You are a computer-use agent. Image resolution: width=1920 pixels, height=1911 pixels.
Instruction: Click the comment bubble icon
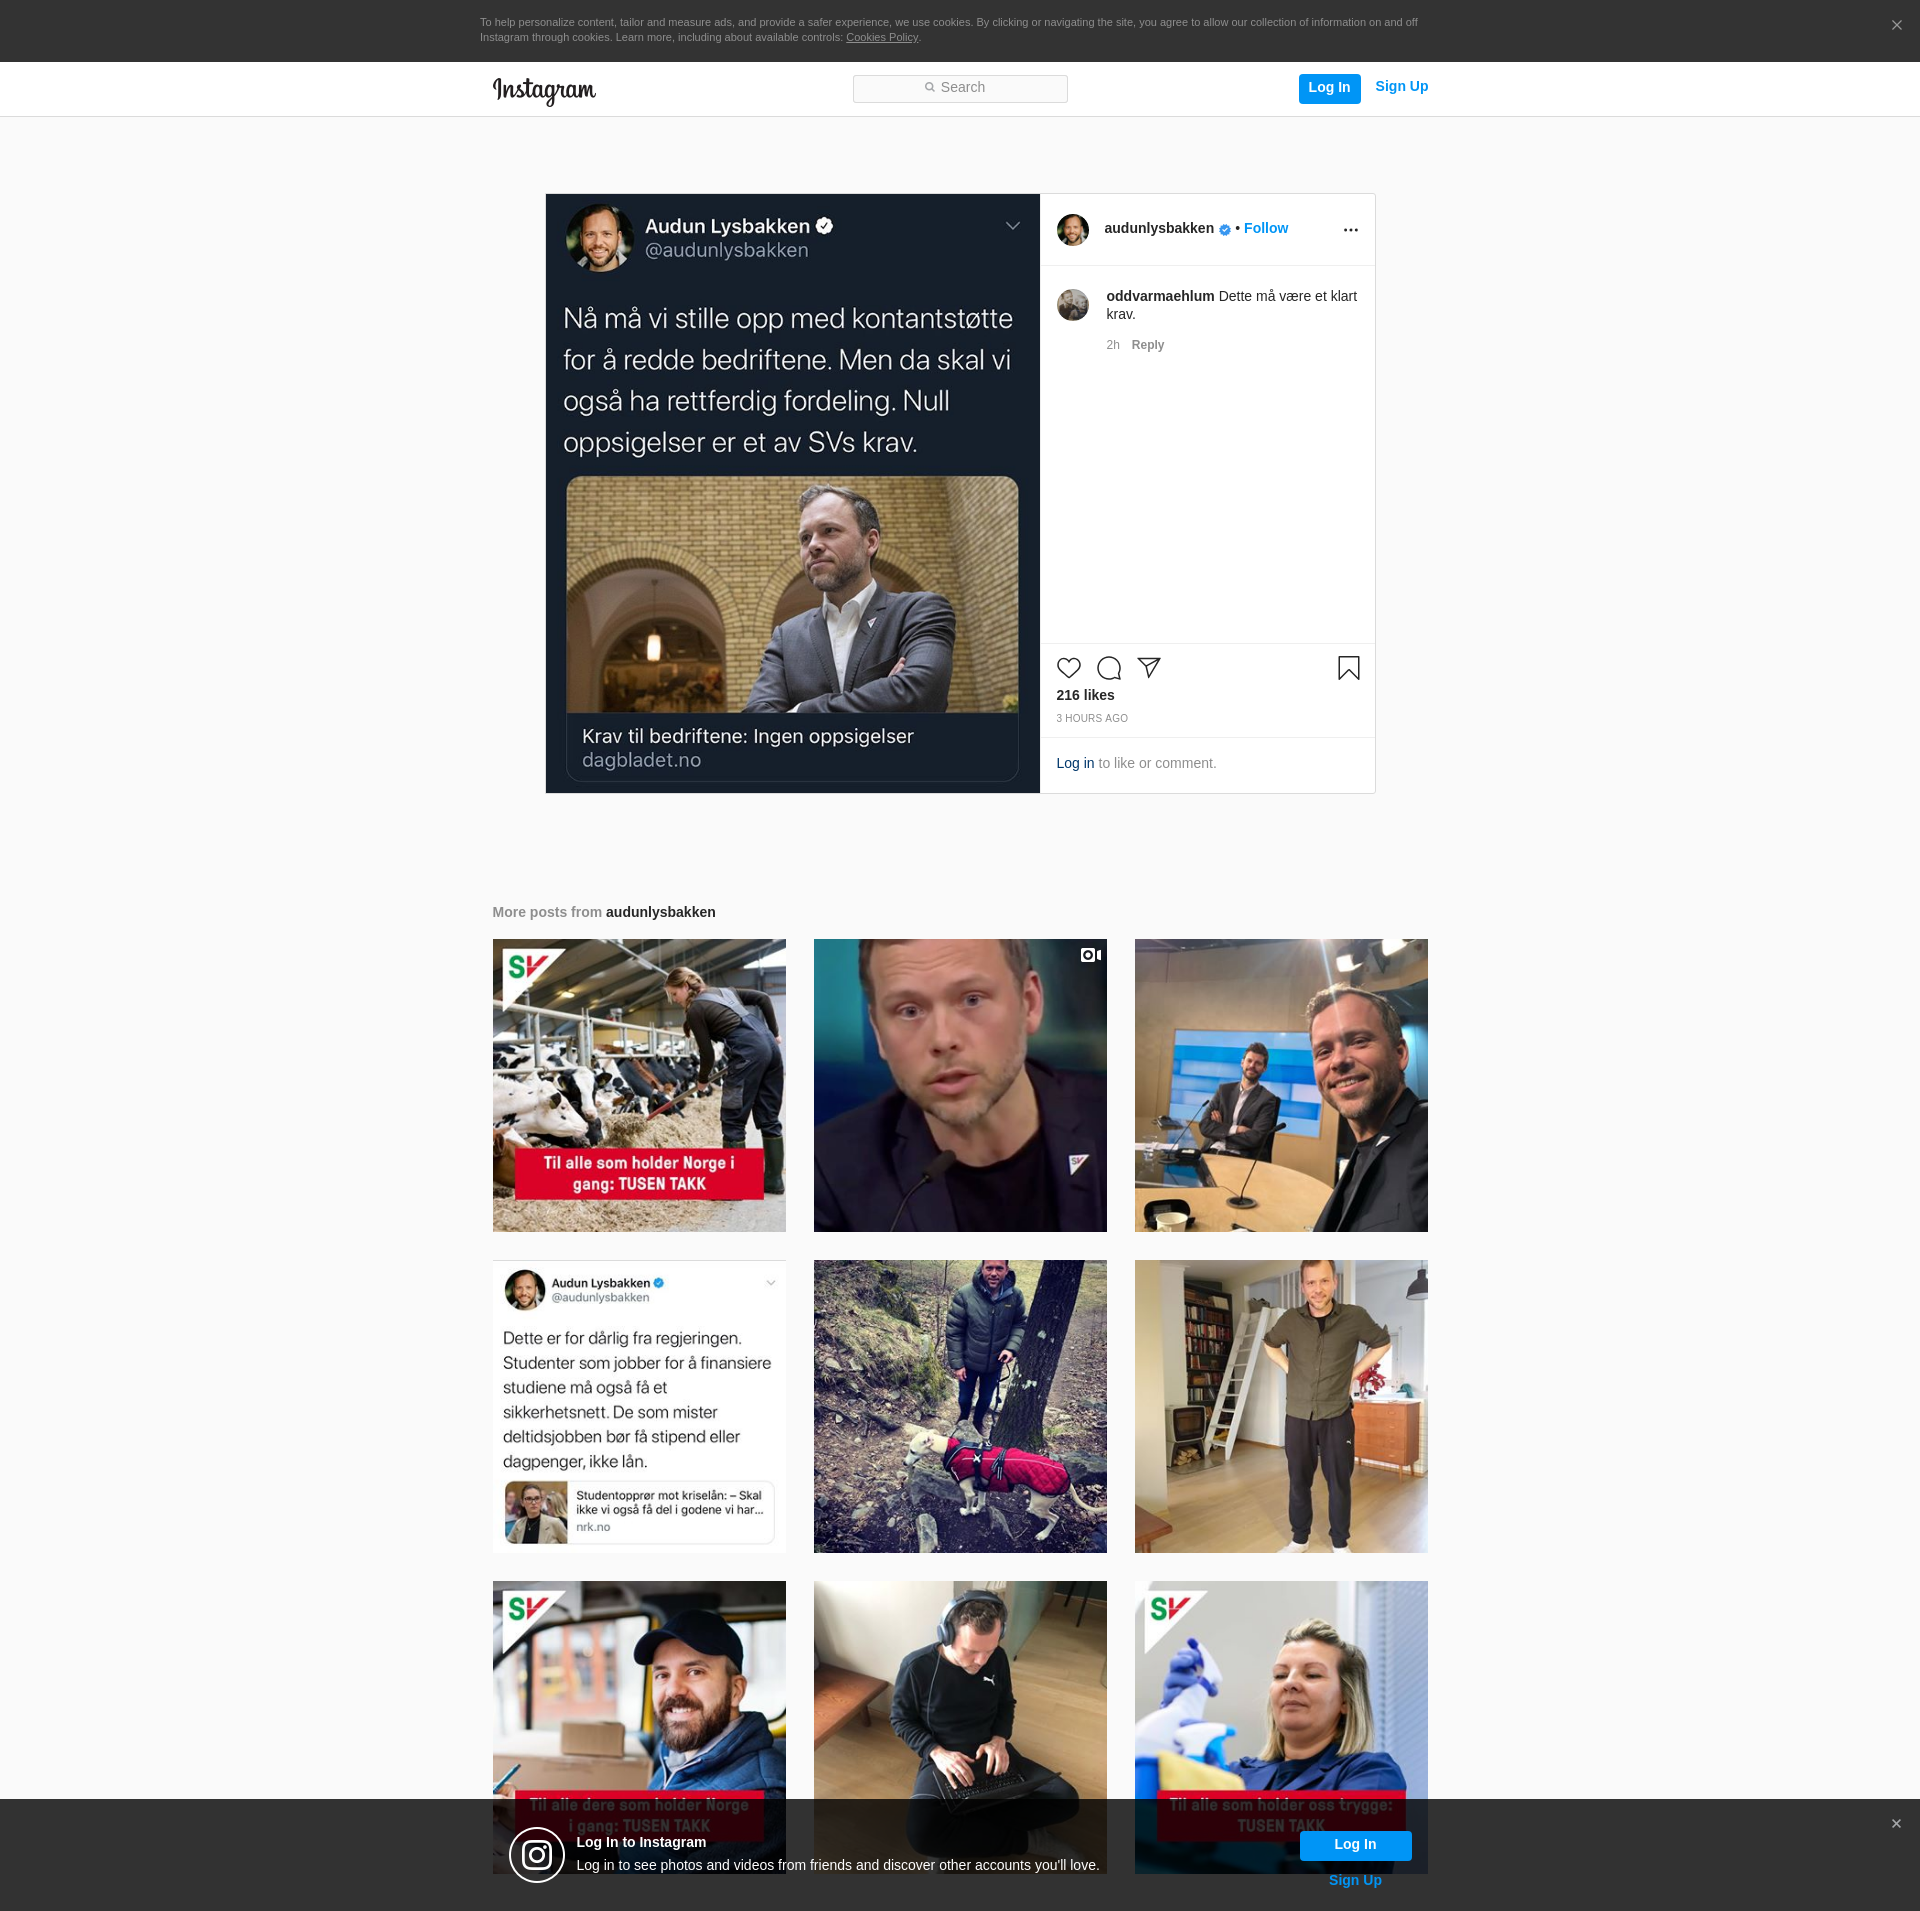click(x=1109, y=668)
